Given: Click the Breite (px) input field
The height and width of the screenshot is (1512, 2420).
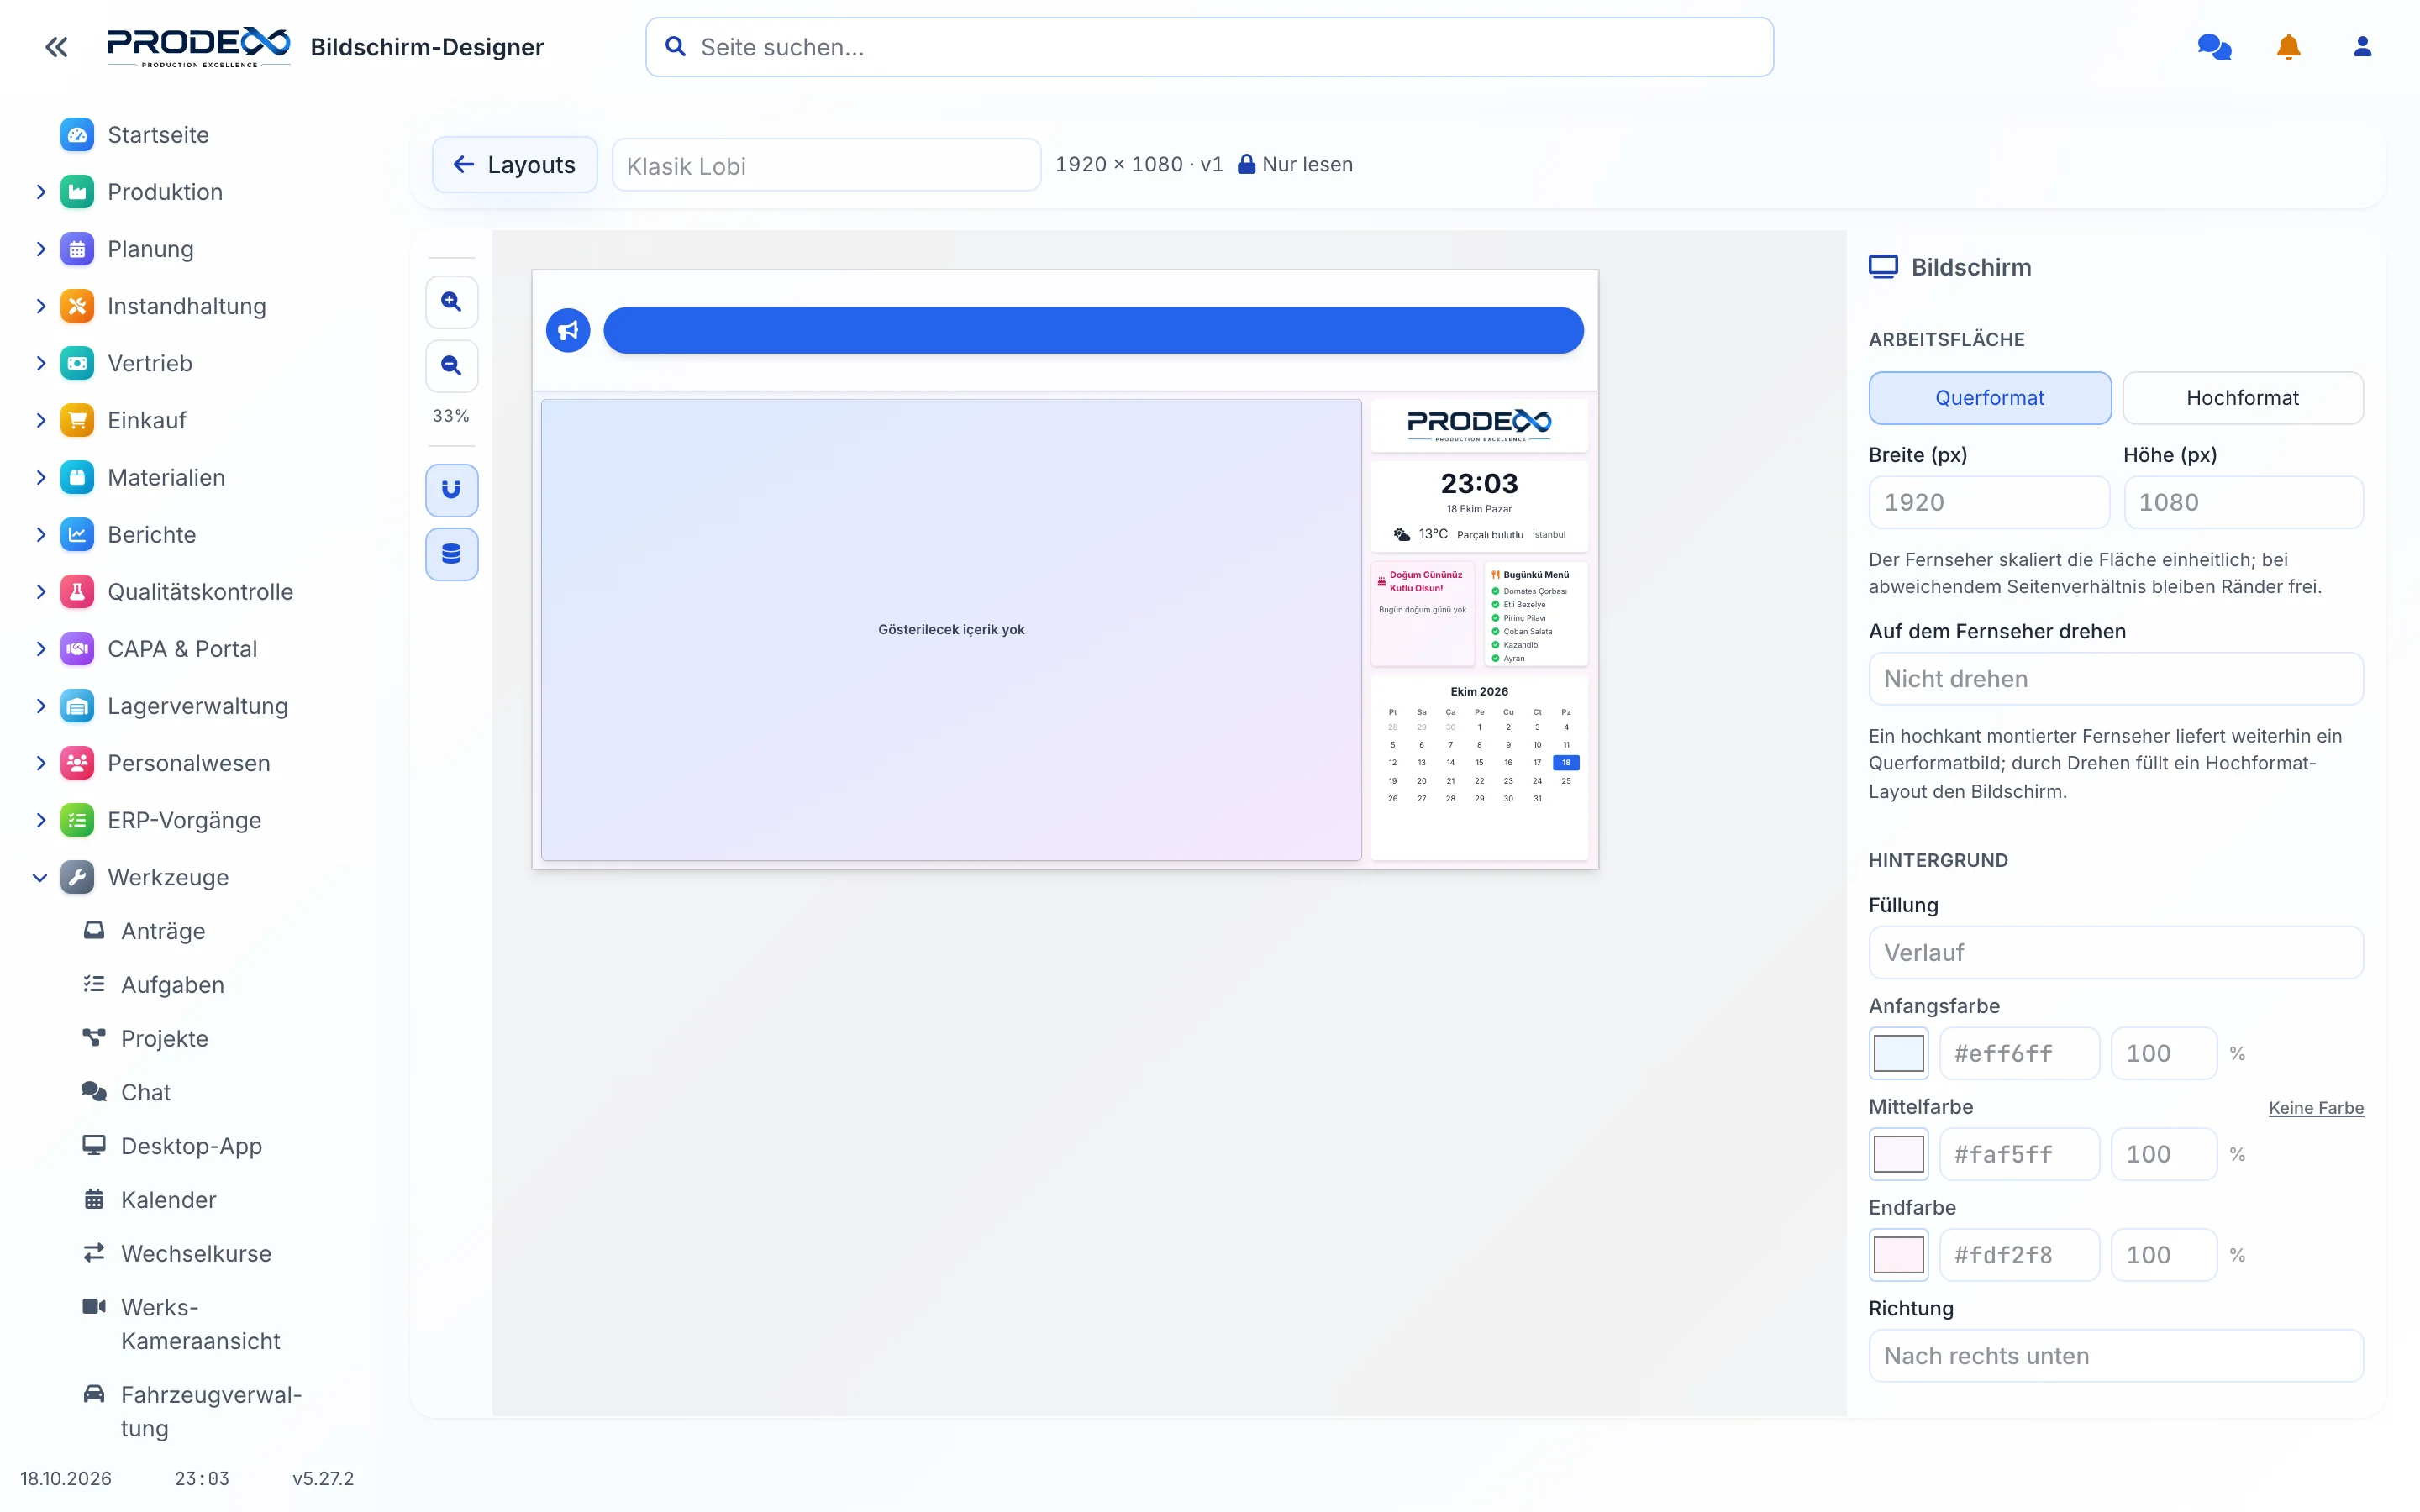Looking at the screenshot, I should (1989, 502).
